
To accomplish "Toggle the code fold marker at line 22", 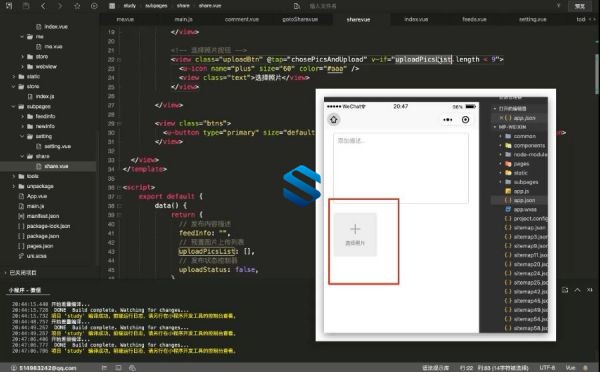I will [119, 60].
